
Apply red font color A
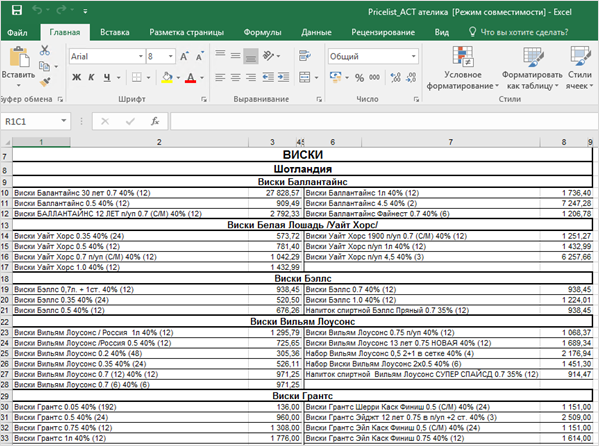click(x=190, y=78)
